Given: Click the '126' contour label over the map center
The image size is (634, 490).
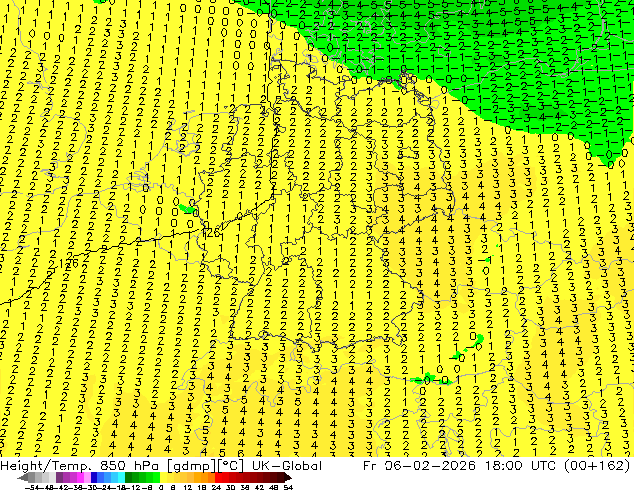Looking at the screenshot, I should pos(211,232).
